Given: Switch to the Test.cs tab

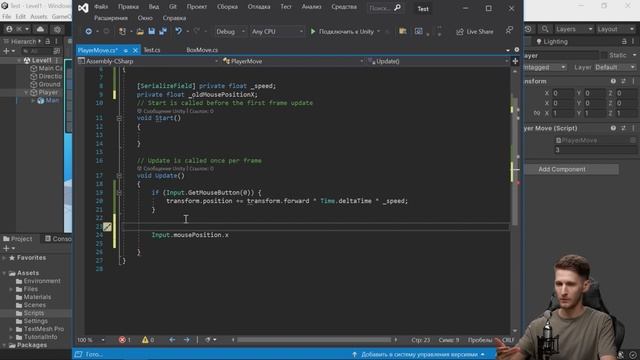Looking at the screenshot, I should point(152,50).
